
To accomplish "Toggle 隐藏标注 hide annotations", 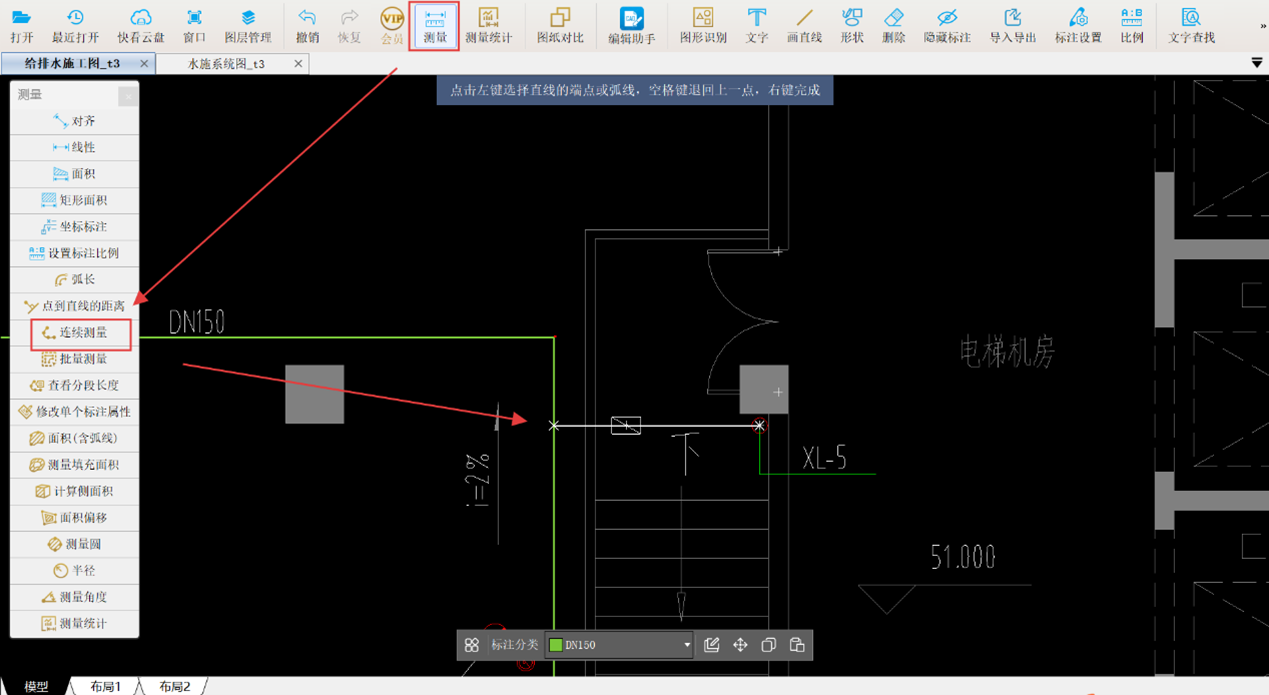I will [x=947, y=25].
